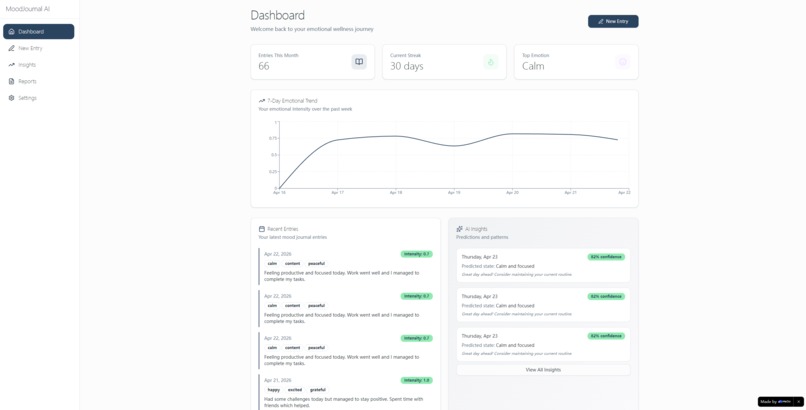Open View All Insights

click(x=543, y=370)
